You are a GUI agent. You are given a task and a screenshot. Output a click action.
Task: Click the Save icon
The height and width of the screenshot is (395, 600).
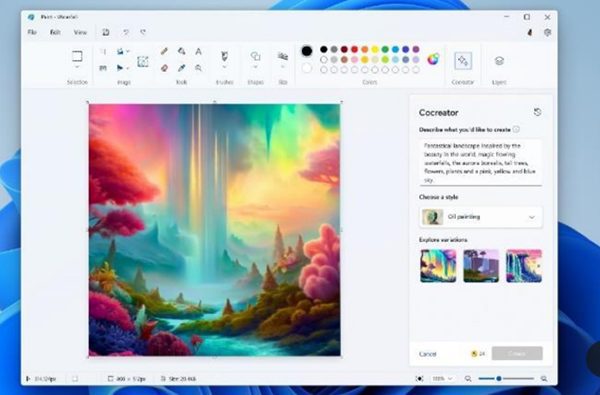(x=106, y=32)
